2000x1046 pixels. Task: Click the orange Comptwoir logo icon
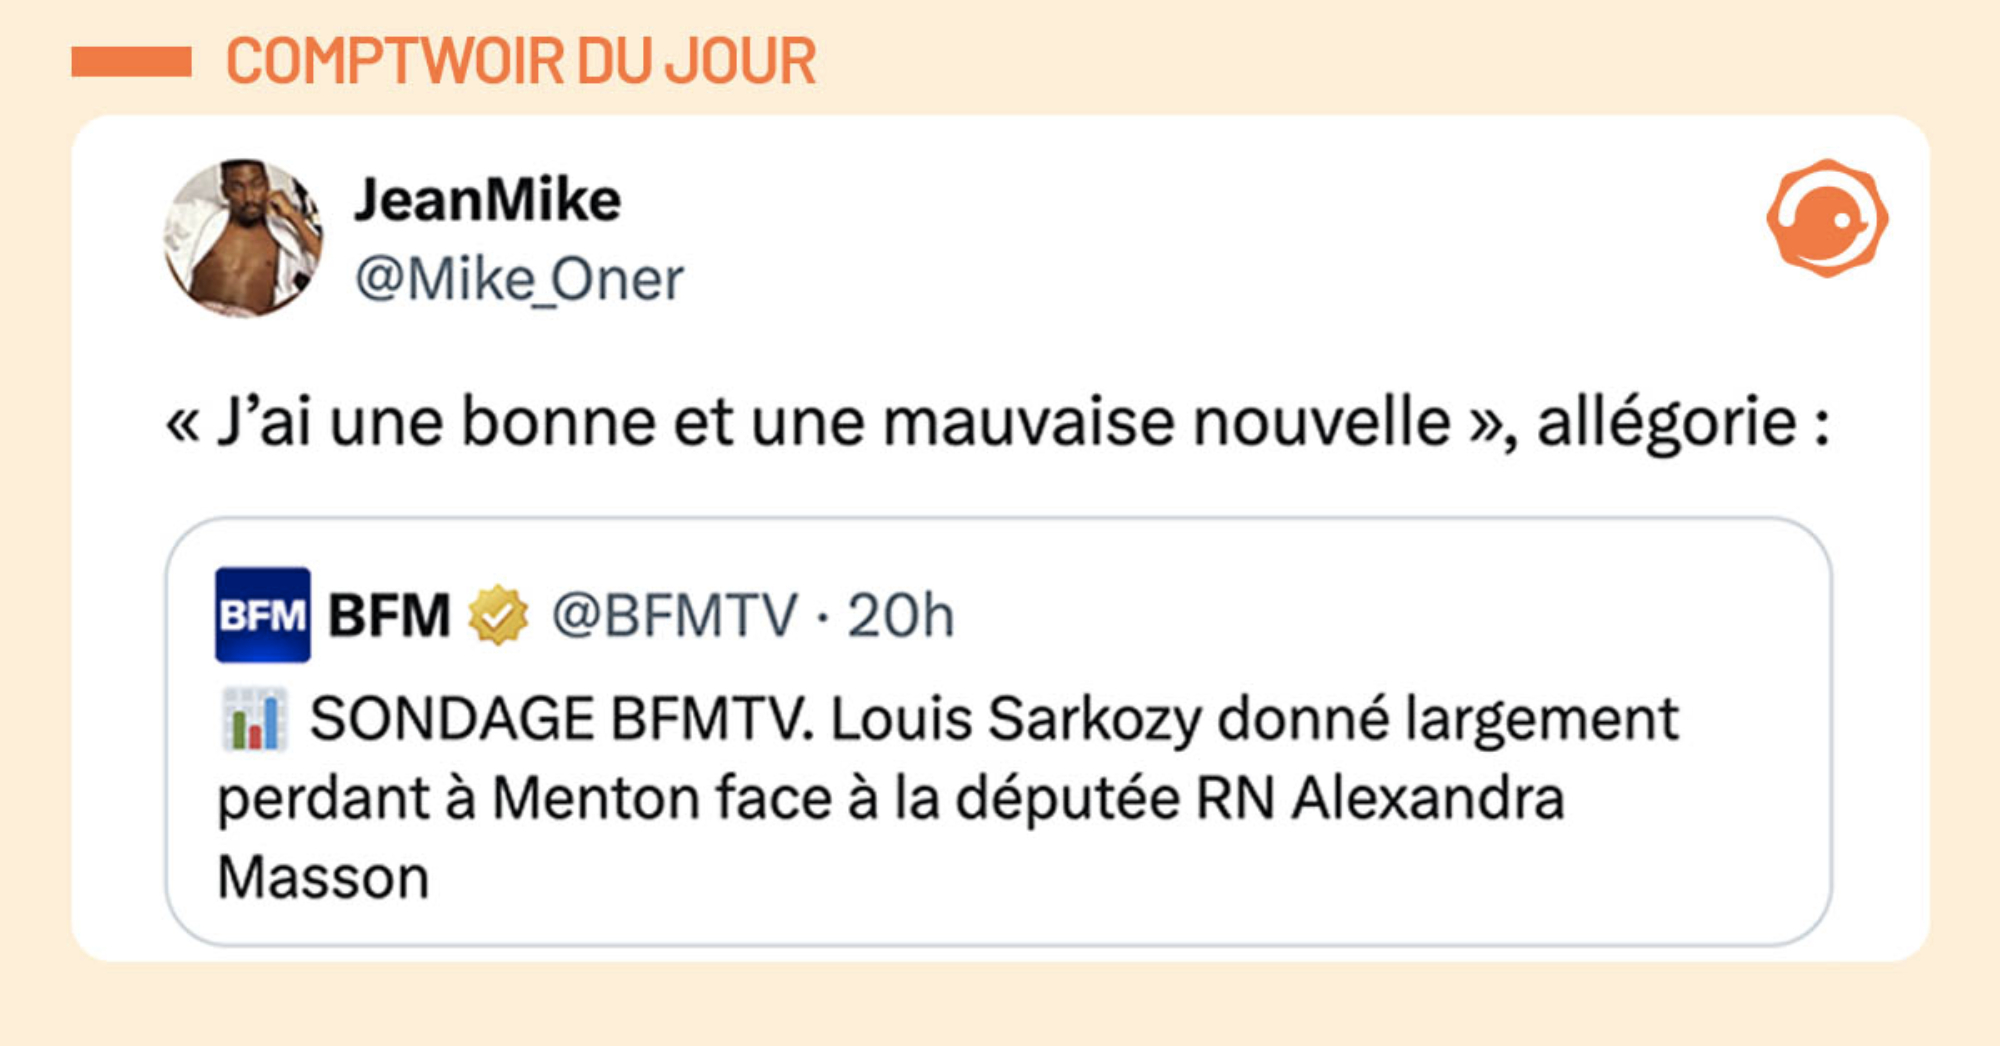click(1827, 218)
